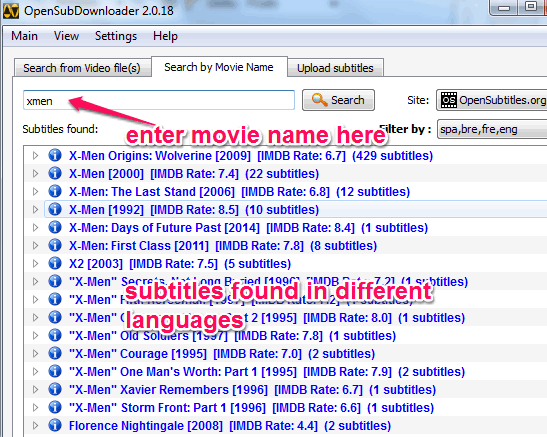Click info icon for "X-Men" Courage [1995]
This screenshot has height=437, width=547.
[x=55, y=353]
